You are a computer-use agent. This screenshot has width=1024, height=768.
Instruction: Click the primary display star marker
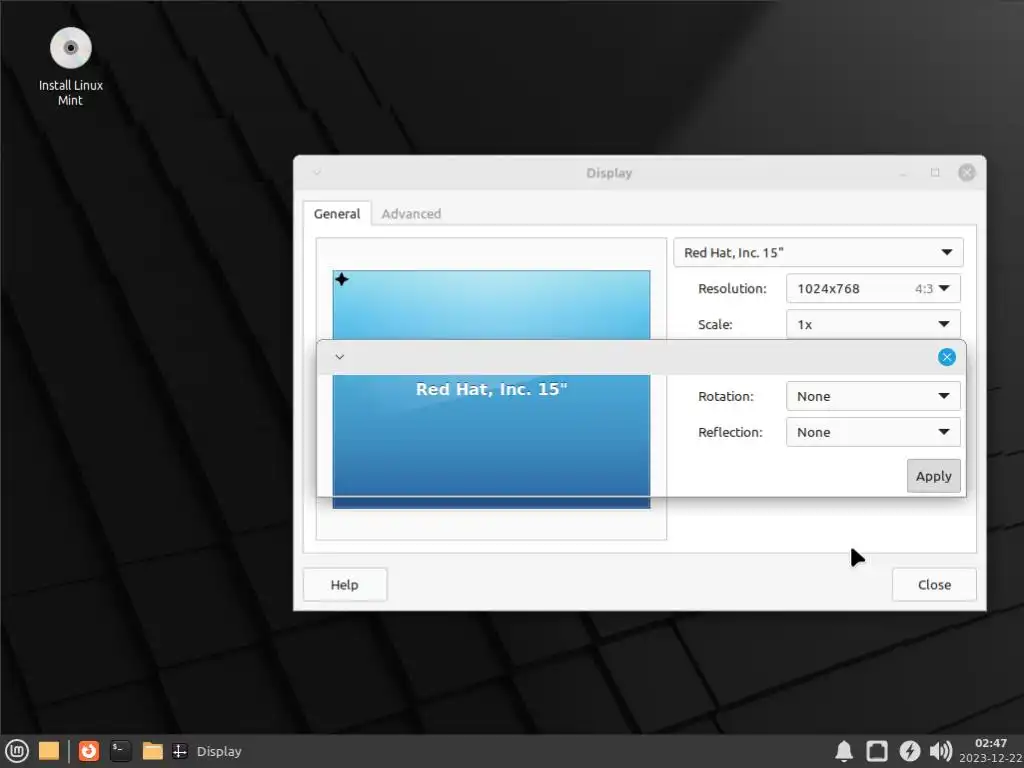(342, 280)
